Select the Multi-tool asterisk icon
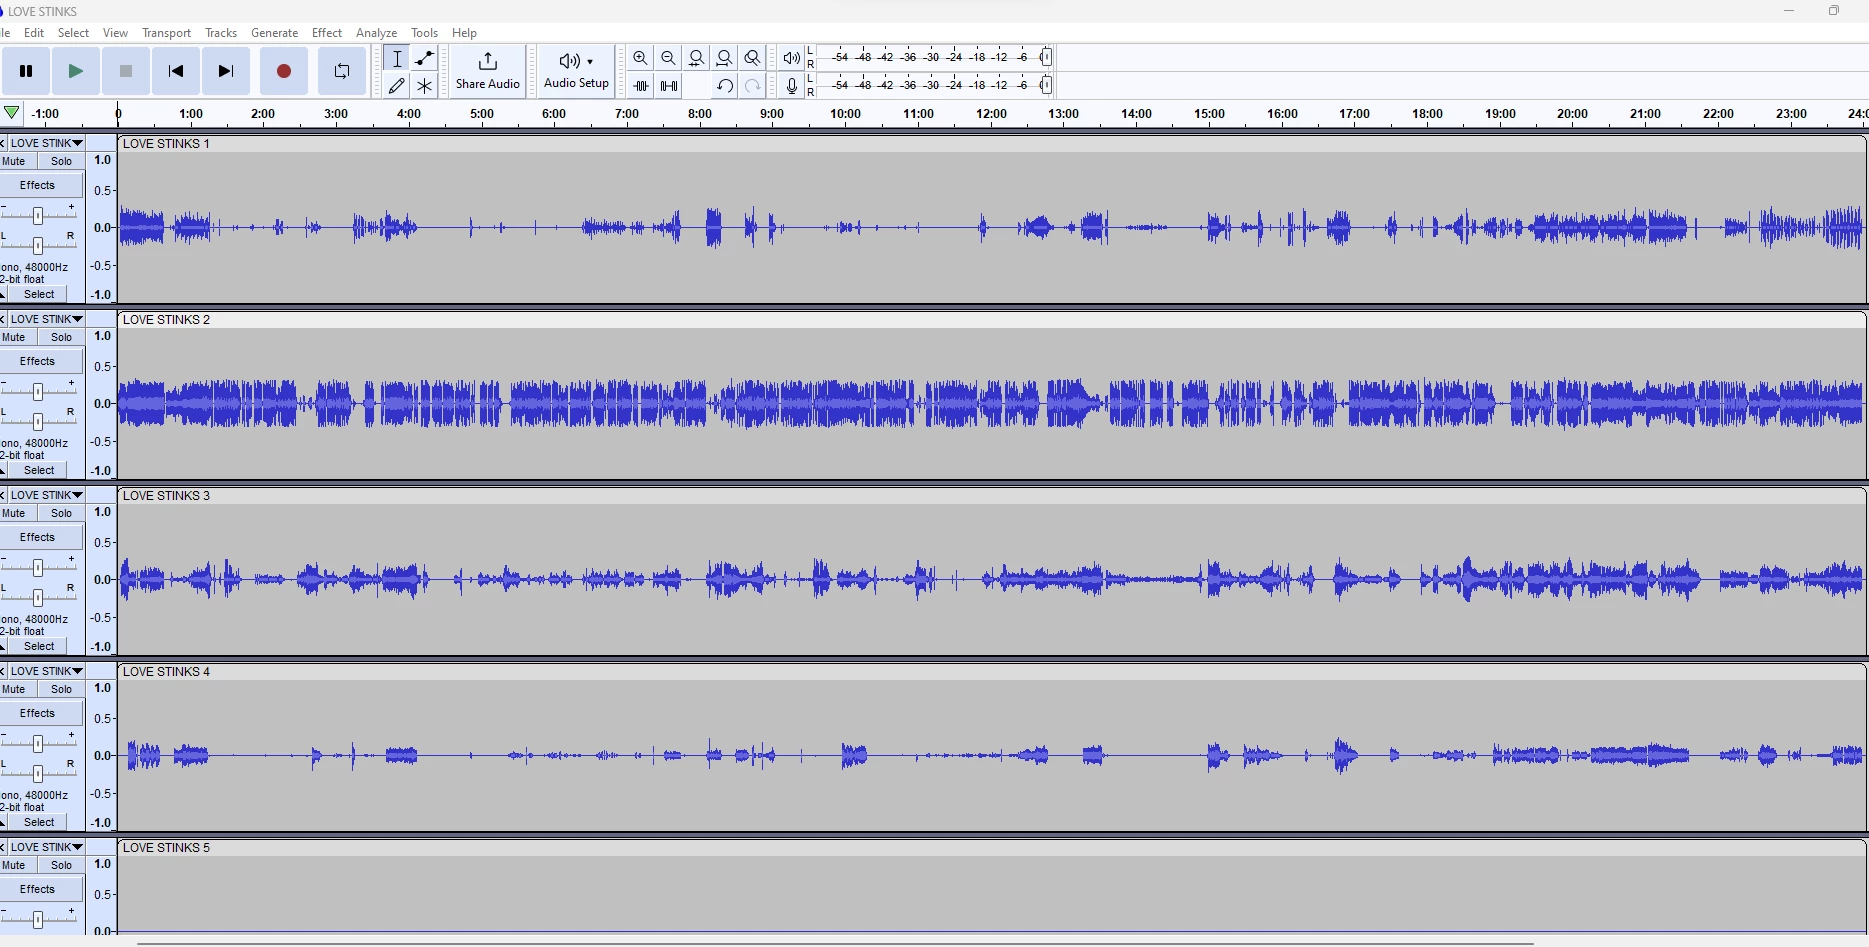The width and height of the screenshot is (1869, 947). pos(425,86)
